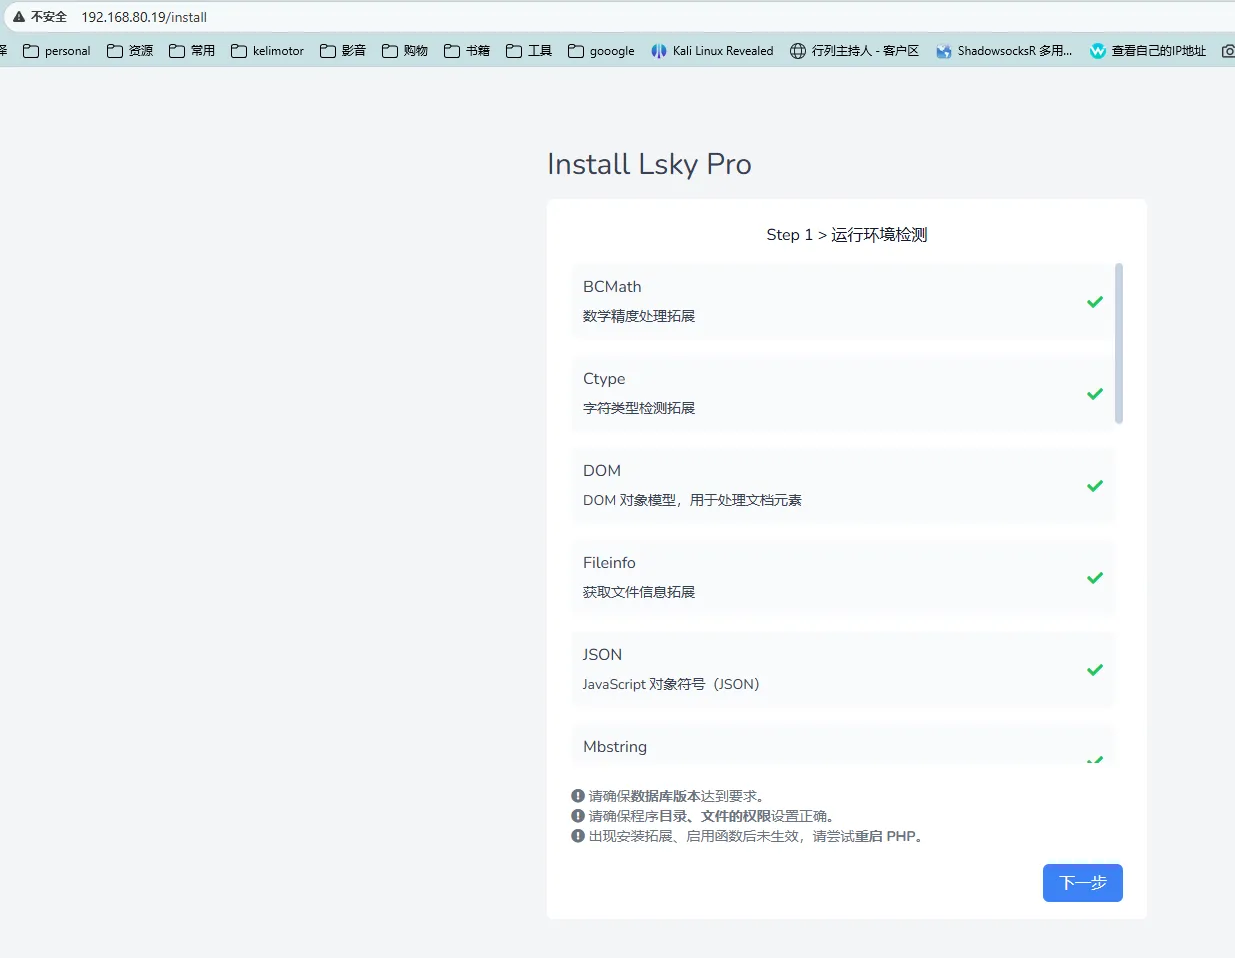Click the Step 1 > 运行环境检测 heading
The width and height of the screenshot is (1235, 958).
click(847, 235)
